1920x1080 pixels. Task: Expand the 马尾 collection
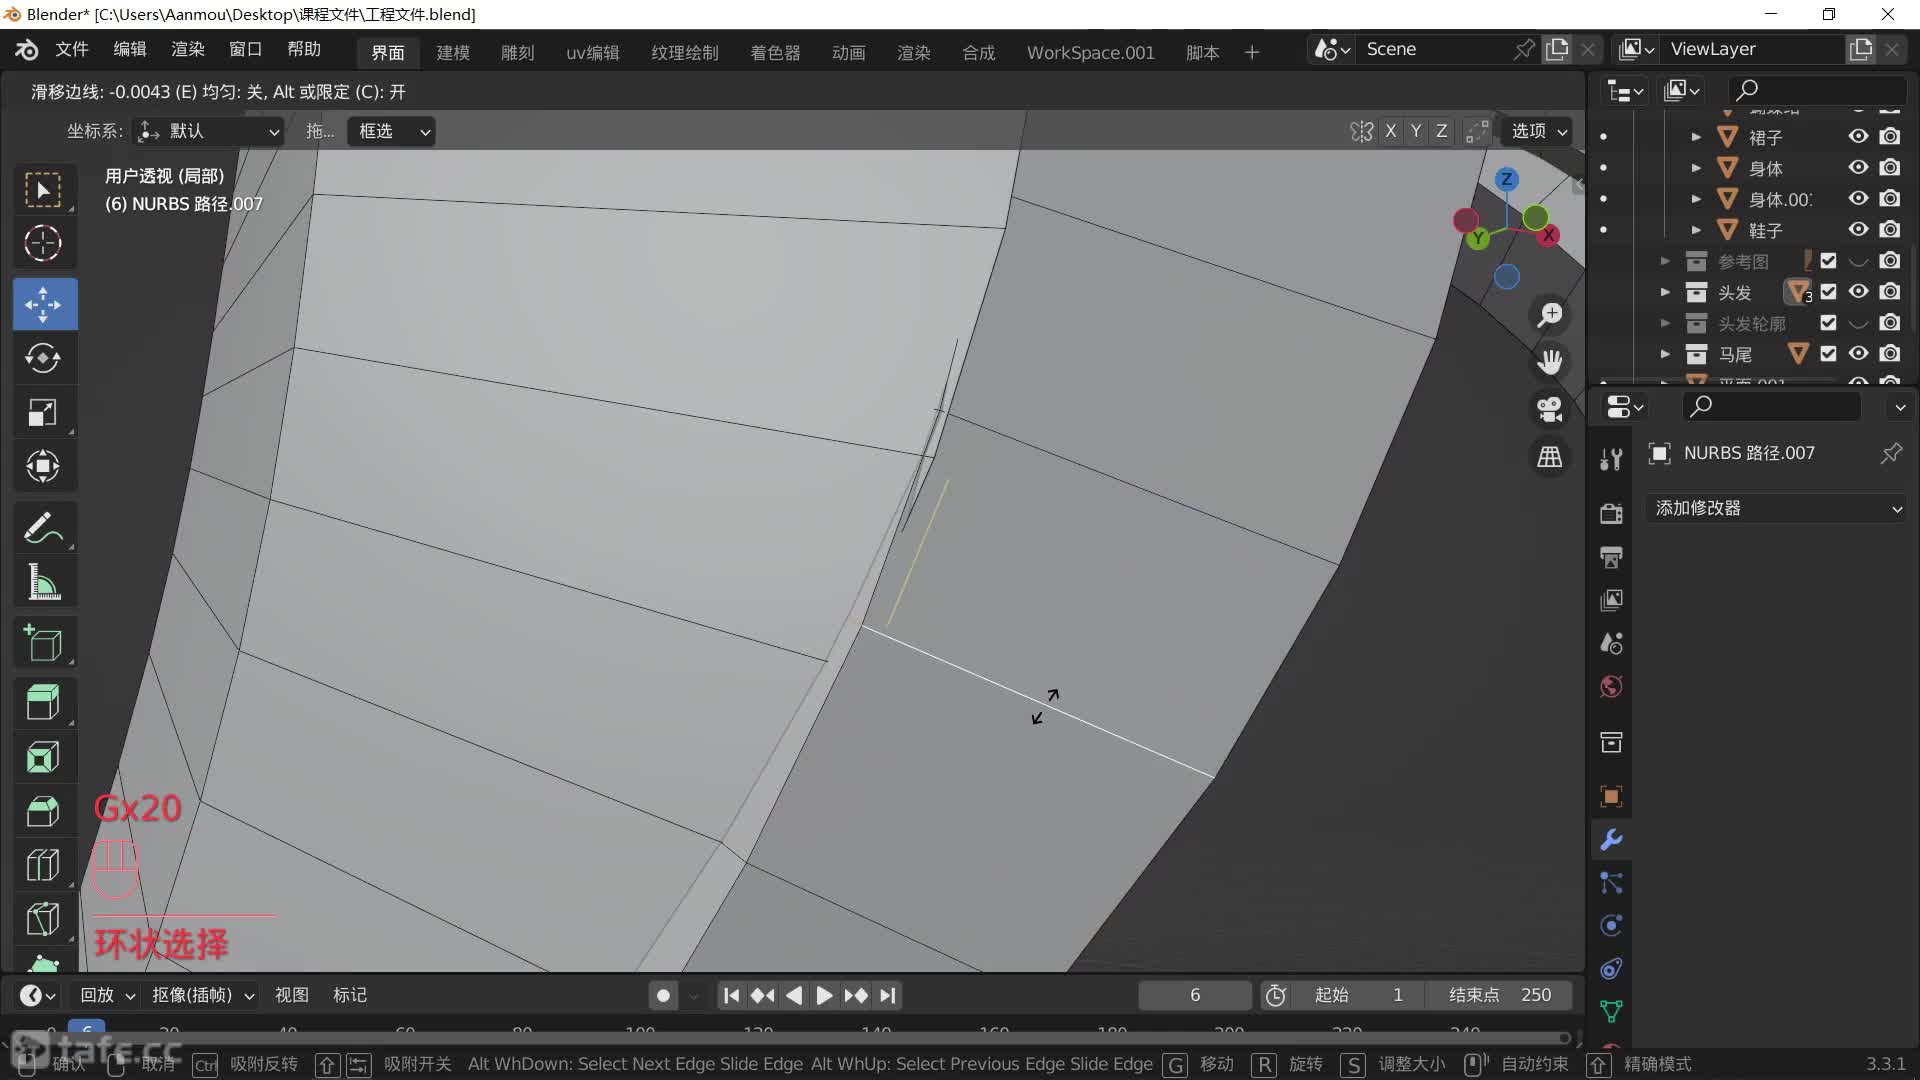point(1665,354)
